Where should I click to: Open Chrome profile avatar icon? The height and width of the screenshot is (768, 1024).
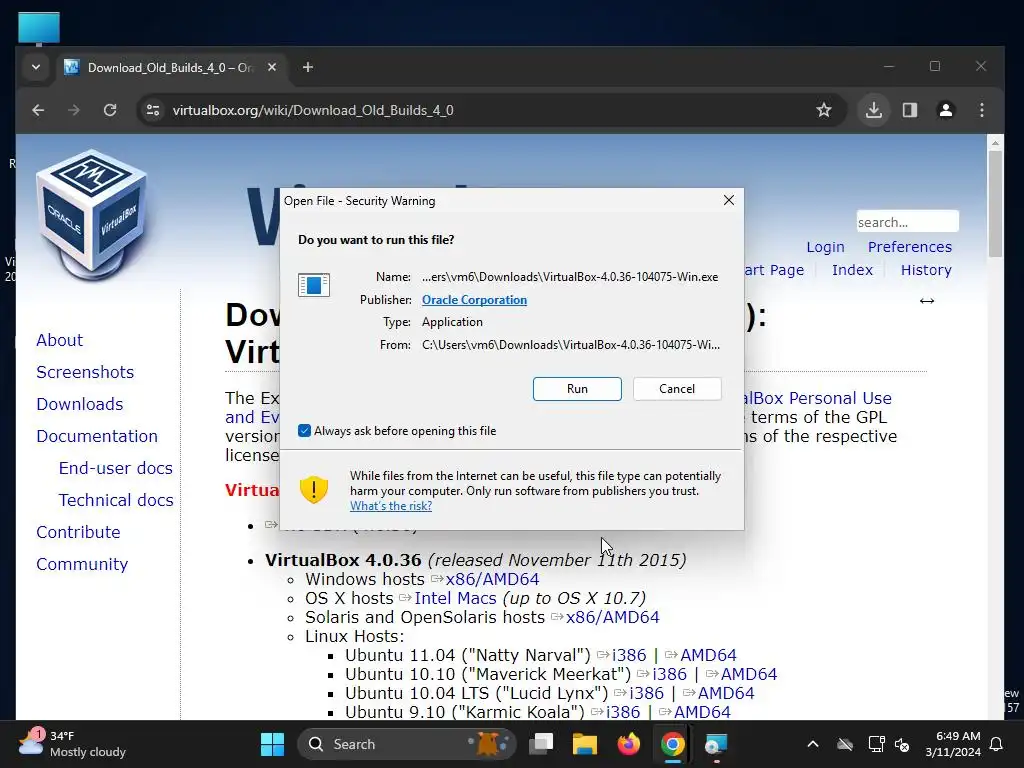946,110
